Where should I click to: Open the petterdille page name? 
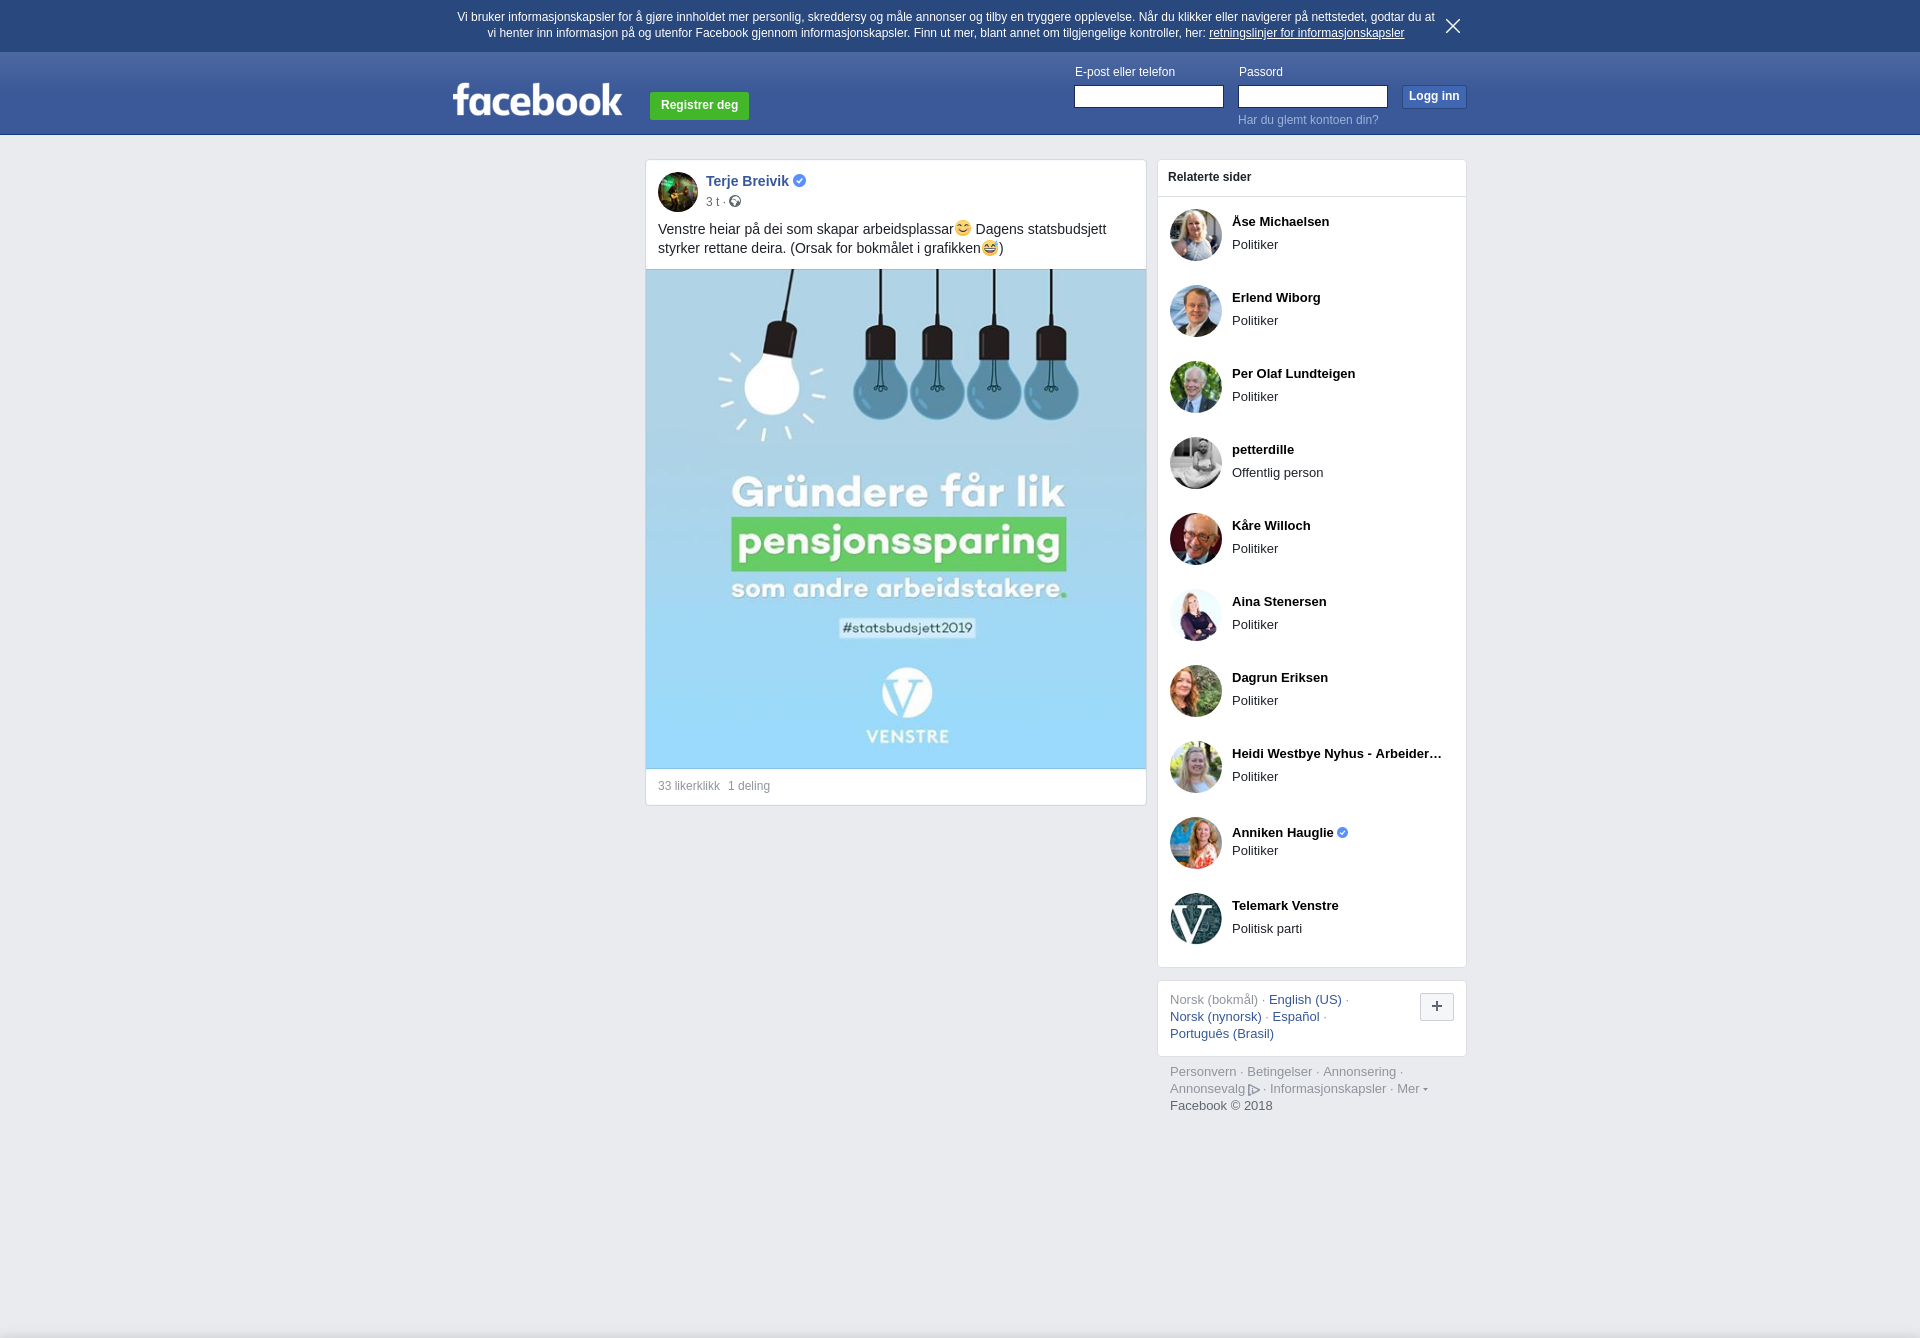pos(1263,450)
